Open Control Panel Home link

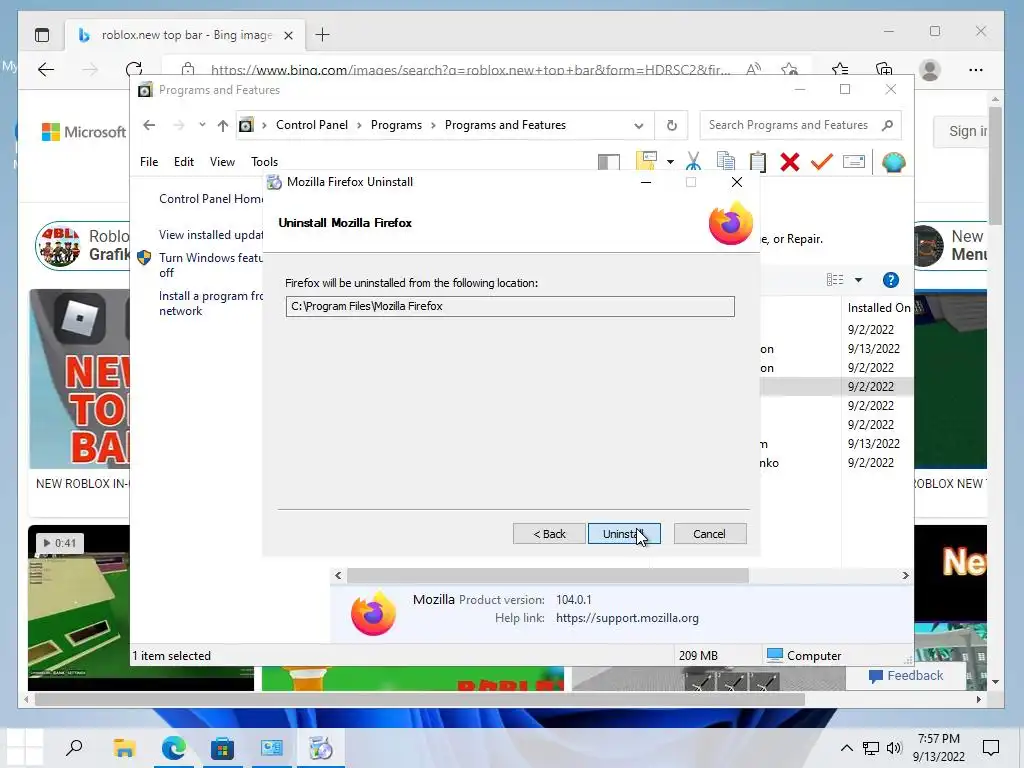pyautogui.click(x=210, y=199)
